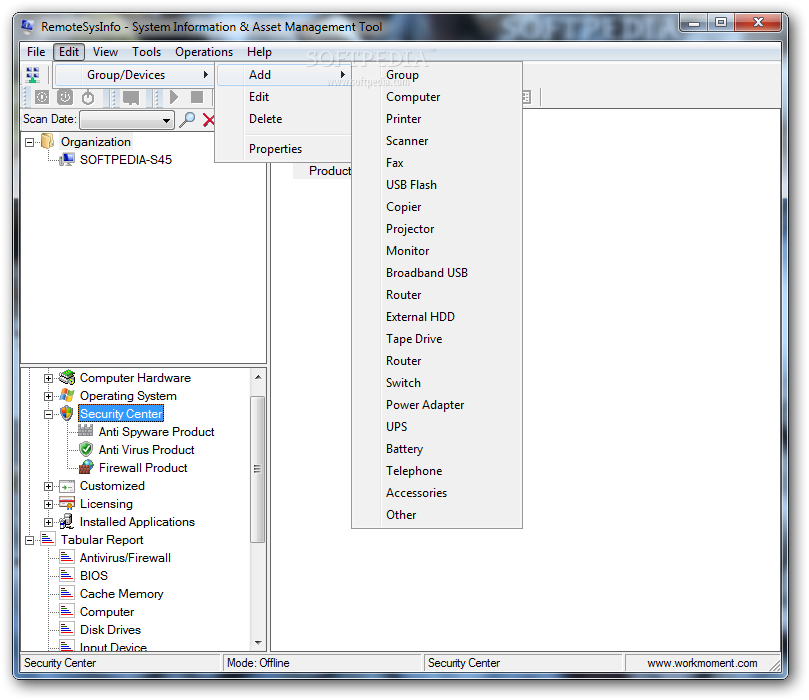Click the Anti Spyware Product icon
Image resolution: width=809 pixels, height=700 pixels.
(x=86, y=431)
